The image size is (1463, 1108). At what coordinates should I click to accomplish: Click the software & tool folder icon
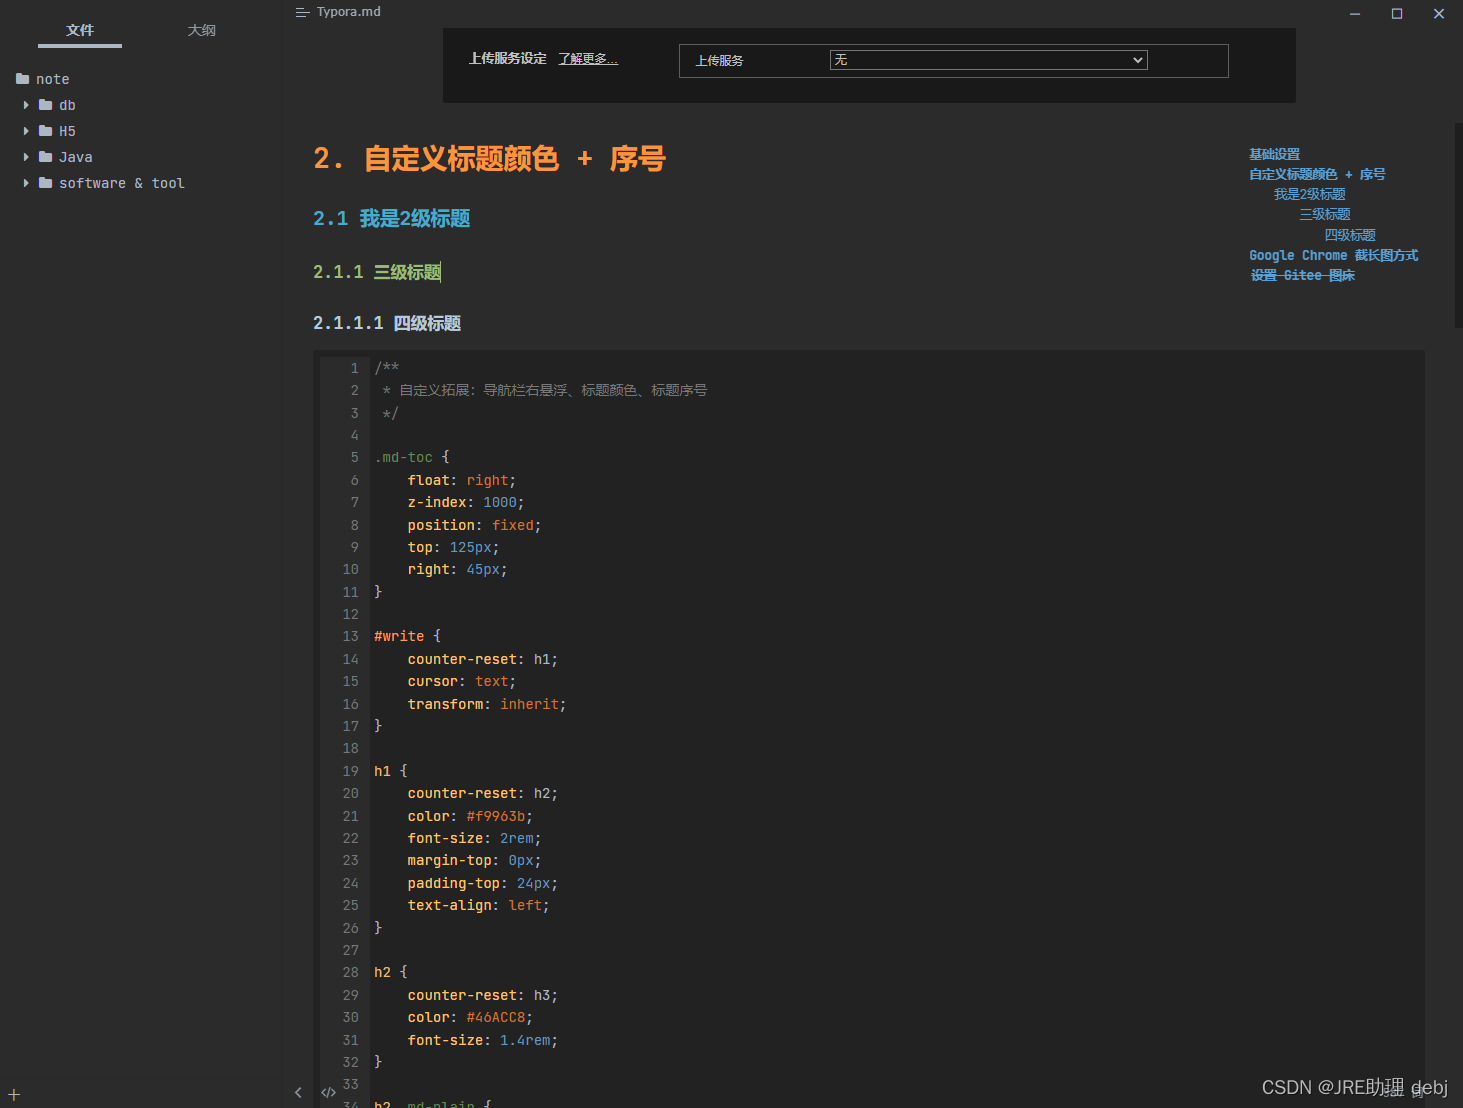coord(45,183)
